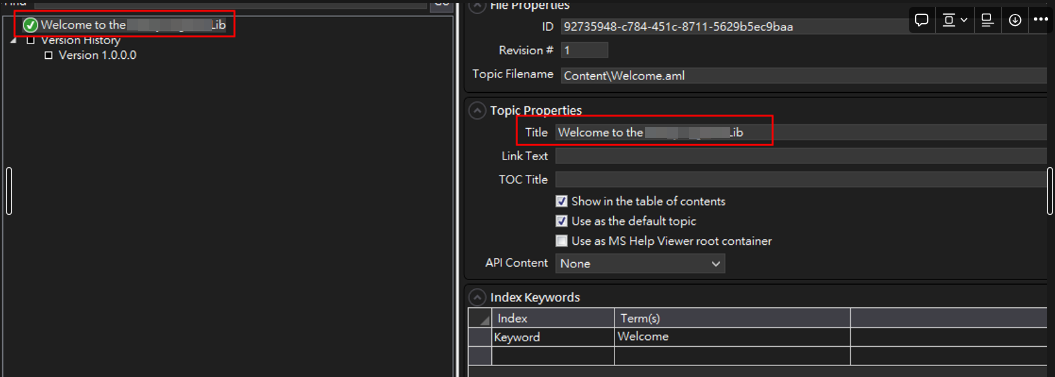Click the left edge scroll handle

[x=9, y=191]
